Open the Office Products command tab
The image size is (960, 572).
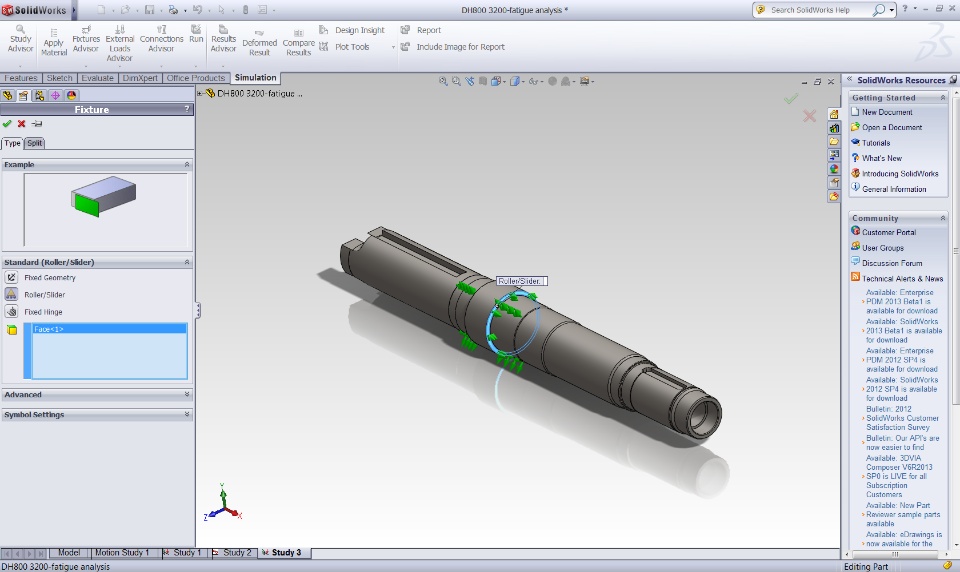[196, 78]
